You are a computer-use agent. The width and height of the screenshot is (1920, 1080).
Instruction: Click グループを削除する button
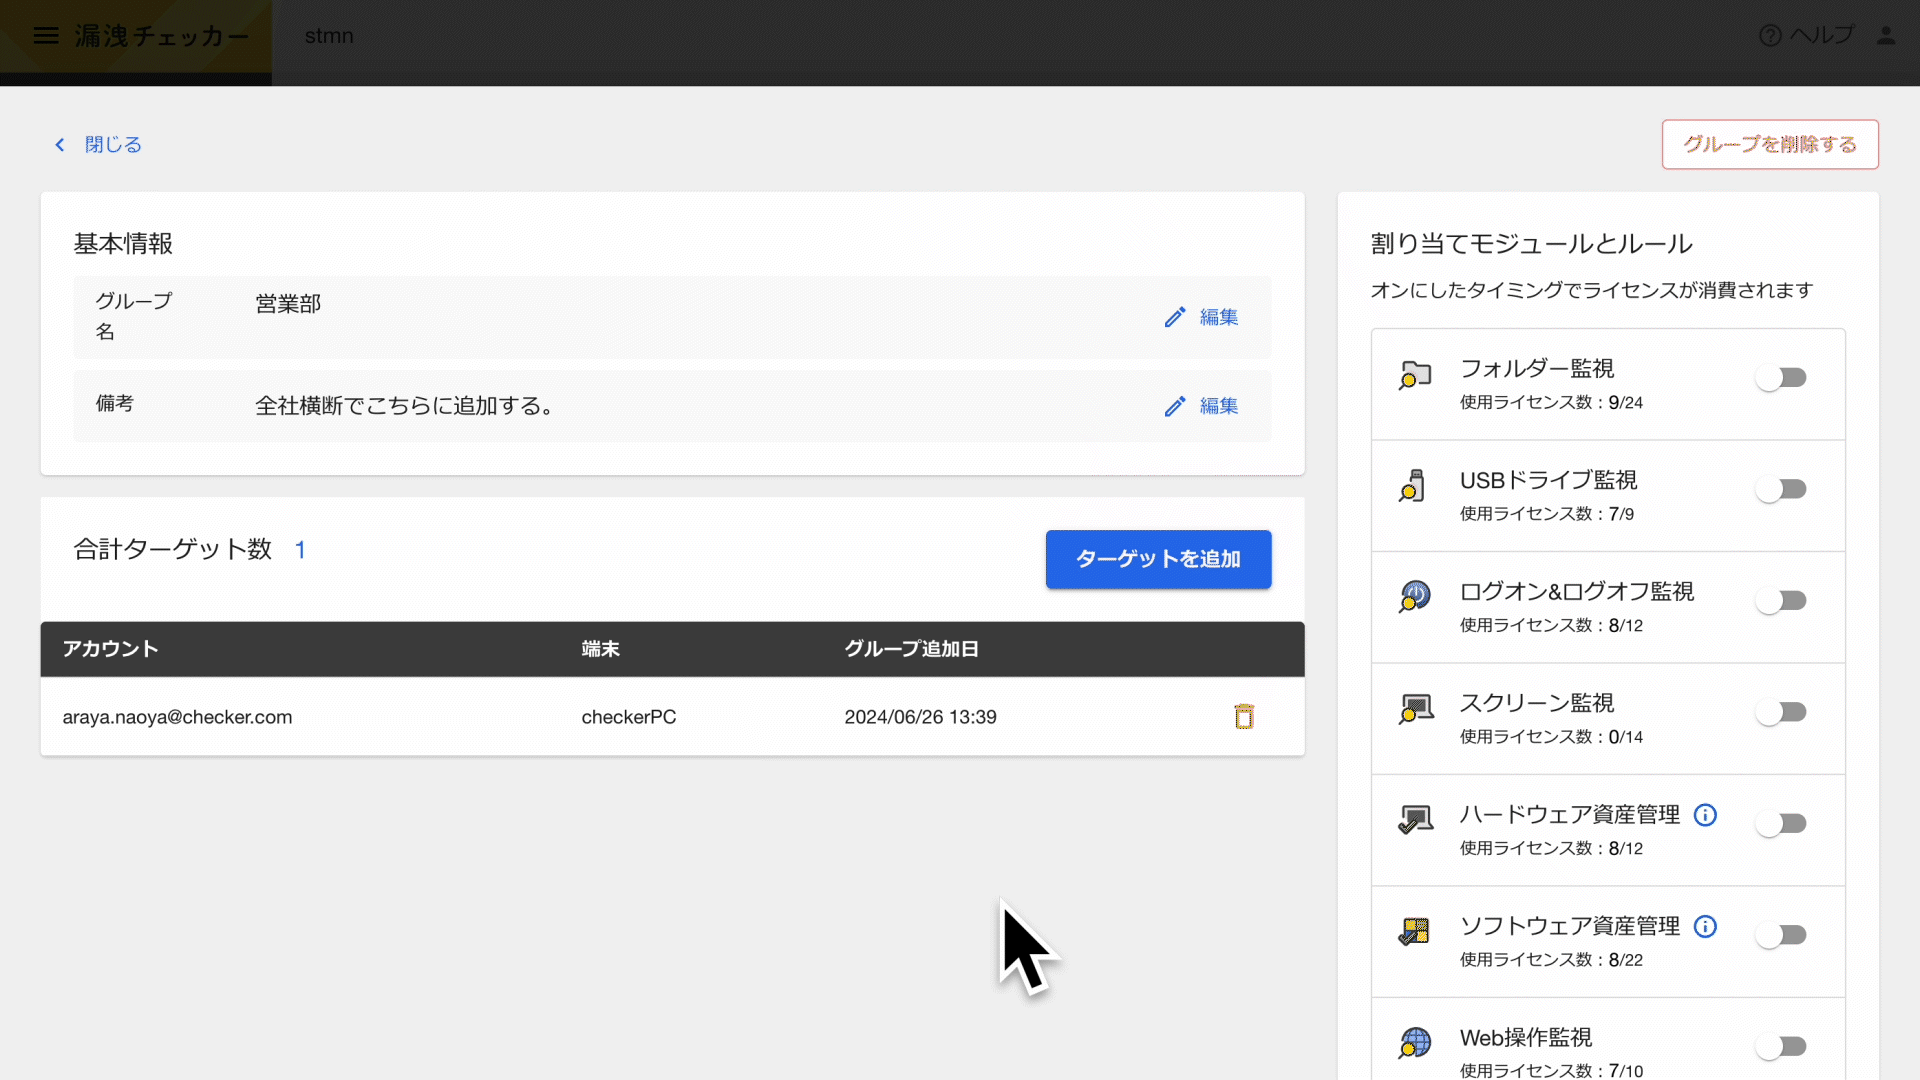pyautogui.click(x=1770, y=145)
